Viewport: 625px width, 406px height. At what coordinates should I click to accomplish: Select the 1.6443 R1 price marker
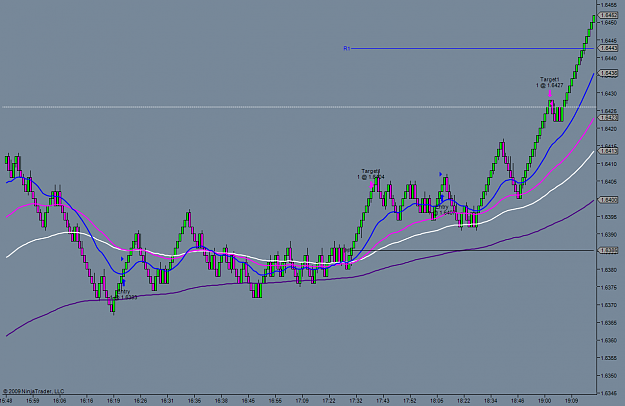click(x=609, y=48)
